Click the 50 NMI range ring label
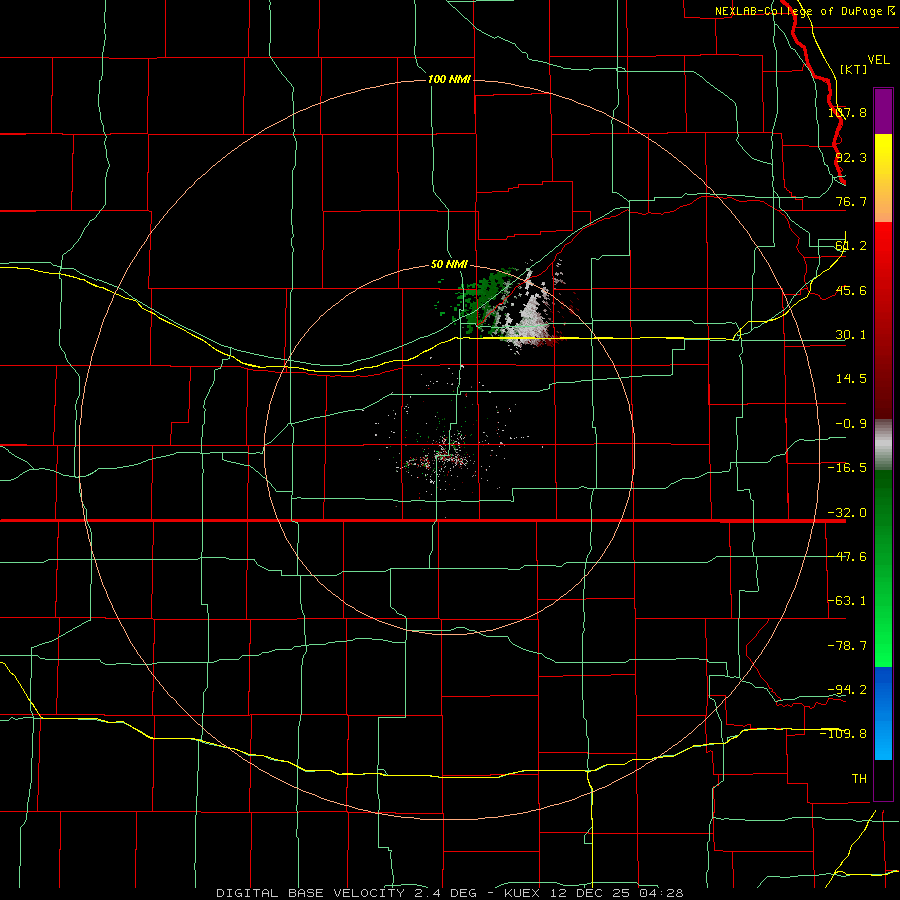The height and width of the screenshot is (900, 900). click(449, 265)
